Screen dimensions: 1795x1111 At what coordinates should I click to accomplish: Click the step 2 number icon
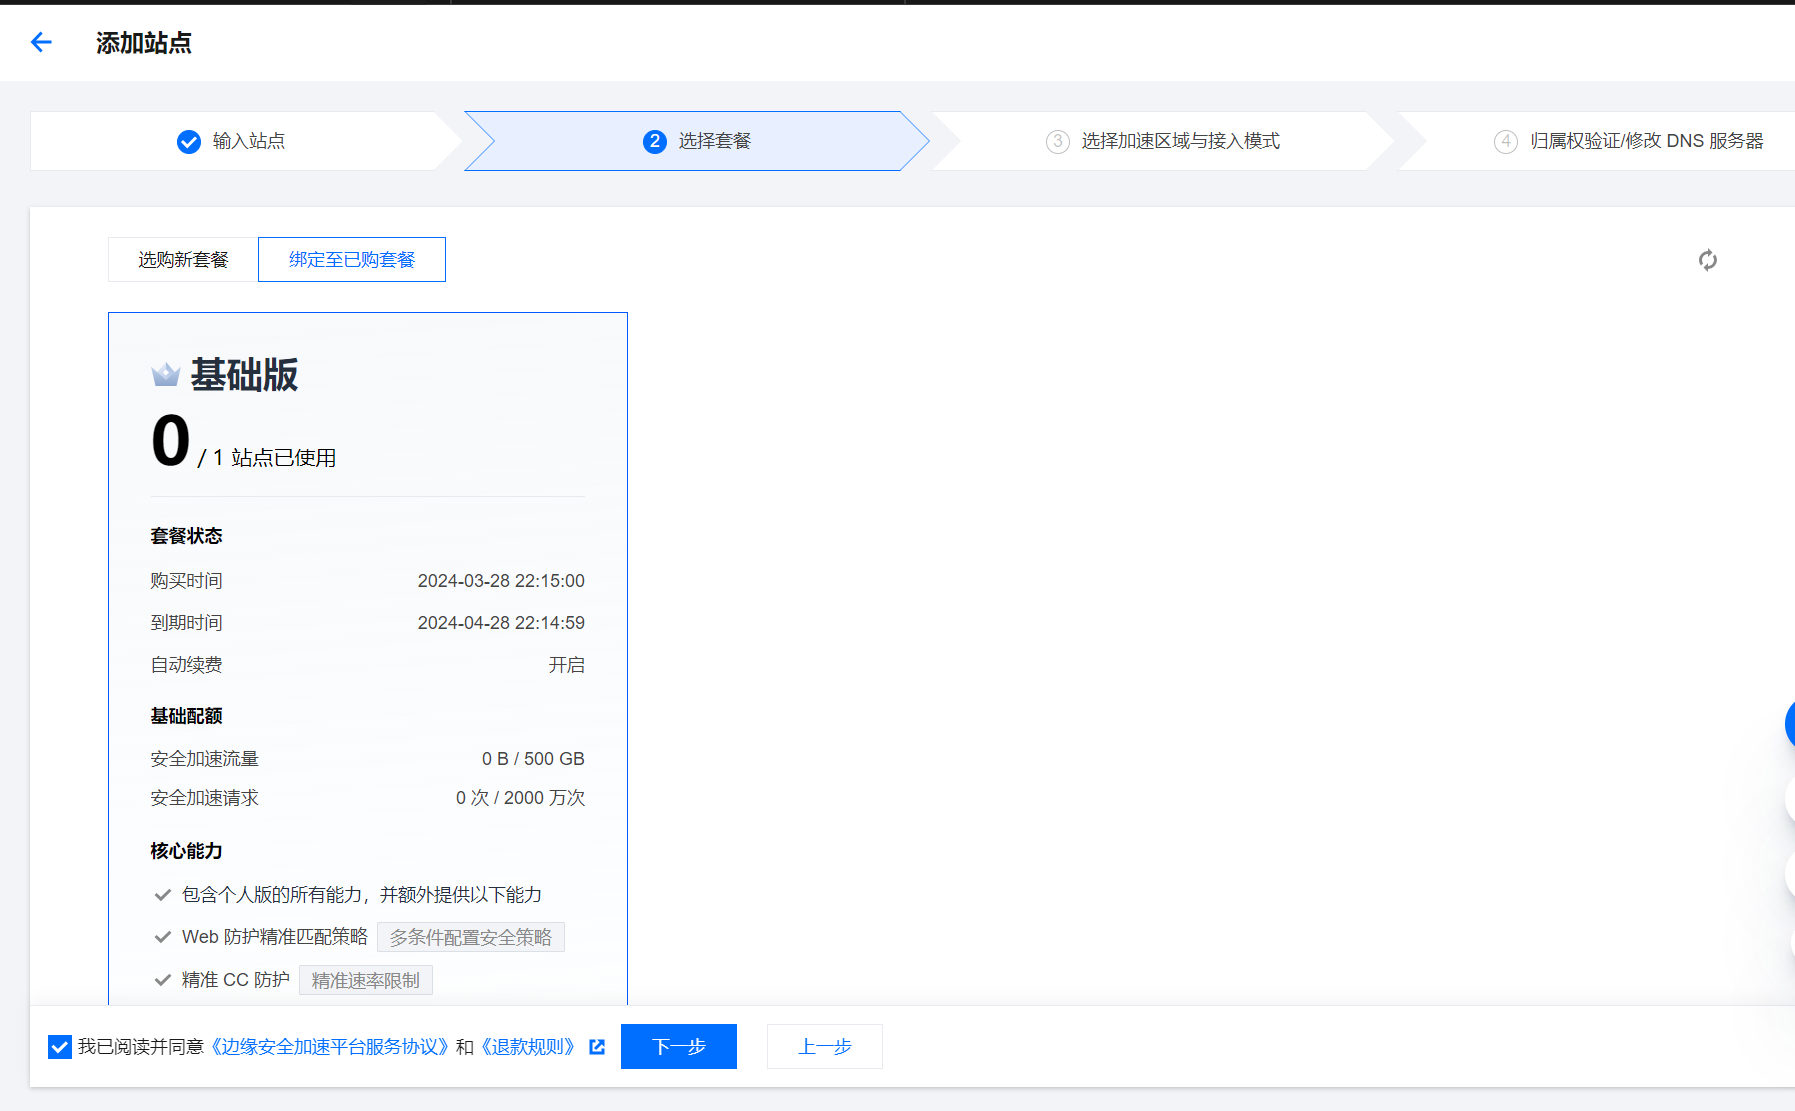pos(655,142)
